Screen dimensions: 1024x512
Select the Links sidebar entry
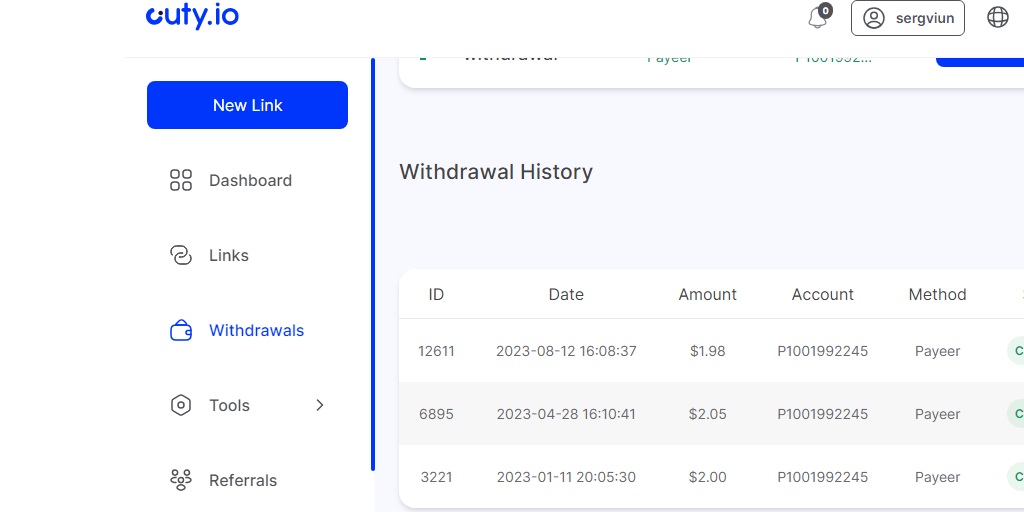pyautogui.click(x=229, y=256)
